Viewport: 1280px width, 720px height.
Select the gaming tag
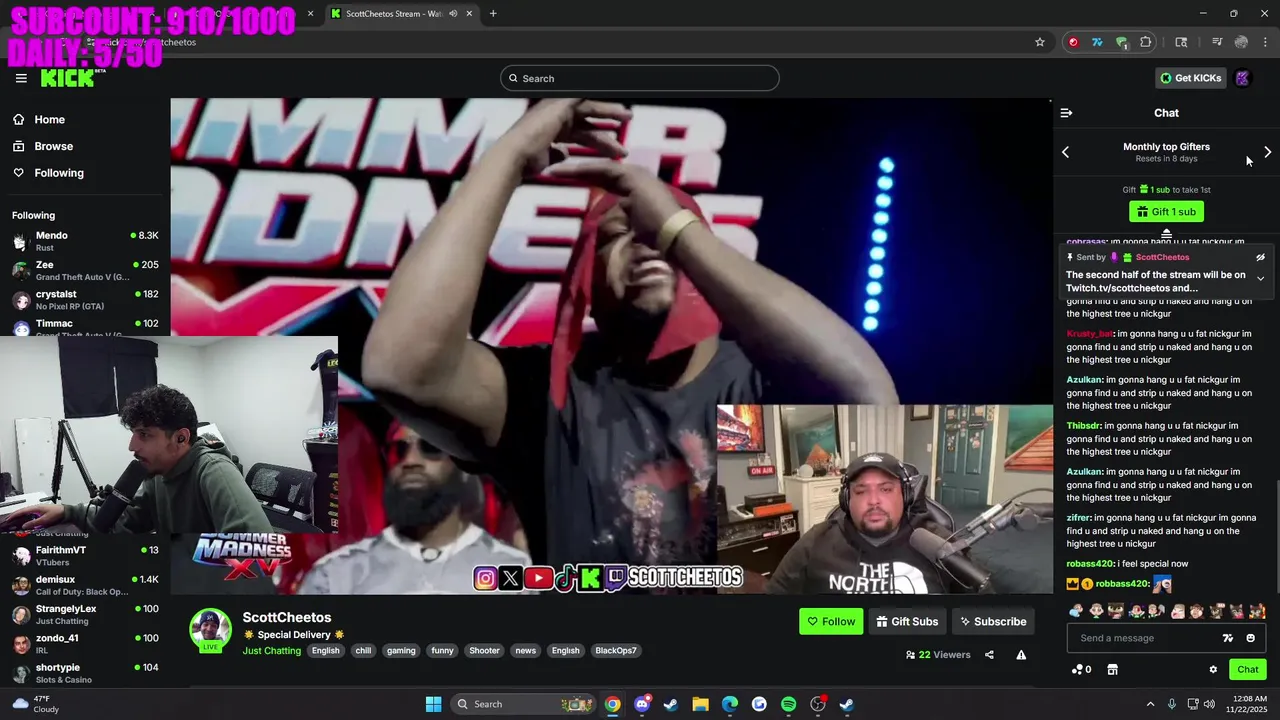(401, 651)
